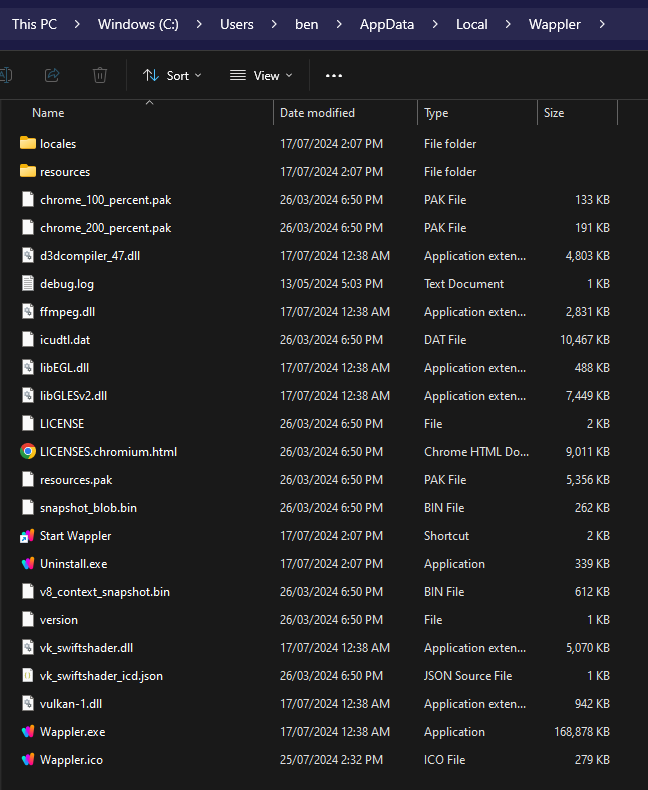
Task: Click the debug.log text document icon
Action: point(28,284)
